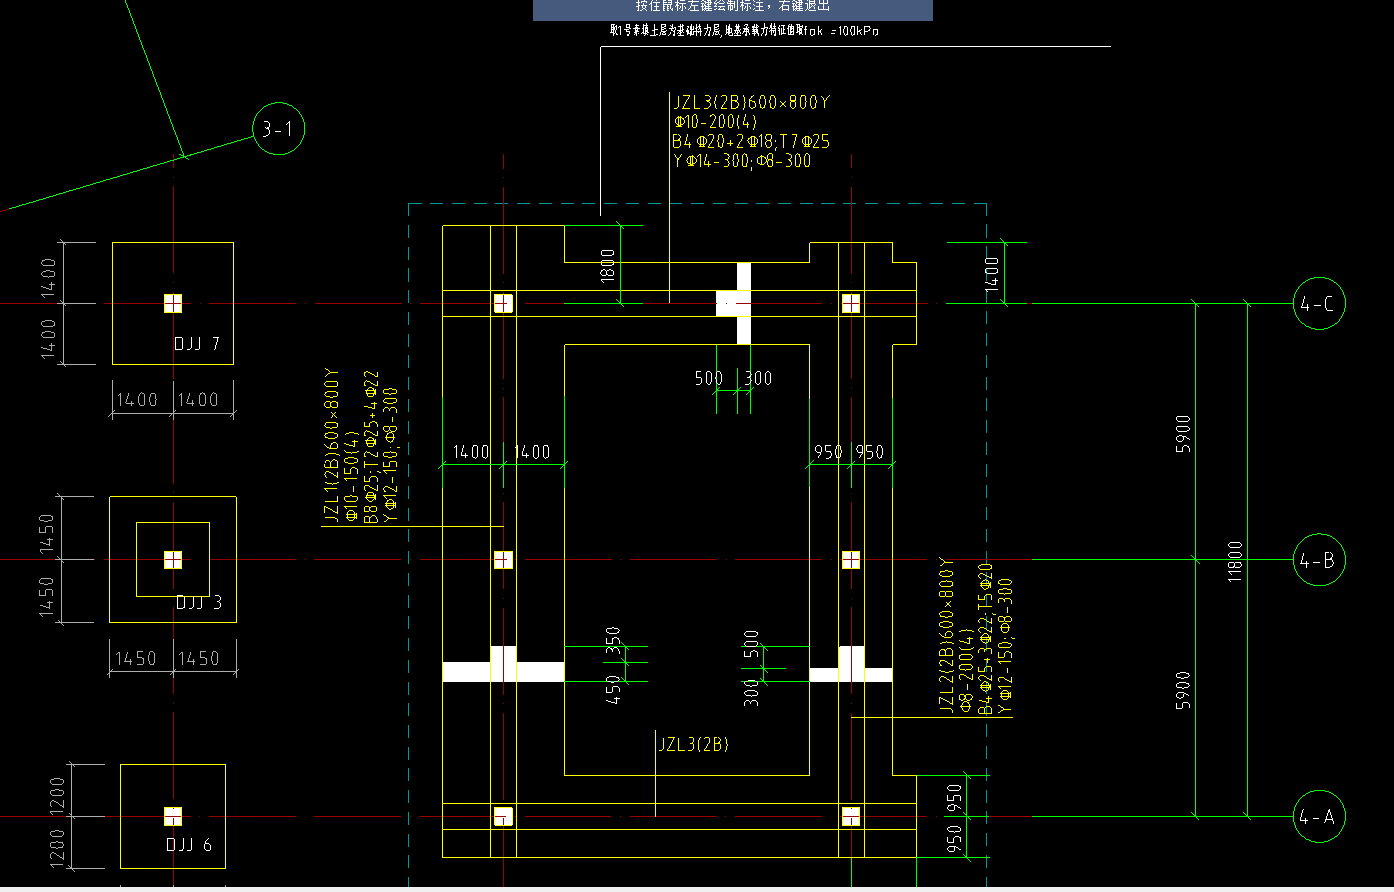Click the horizontal 500 dimension beside 300
The height and width of the screenshot is (892, 1394).
click(x=709, y=378)
